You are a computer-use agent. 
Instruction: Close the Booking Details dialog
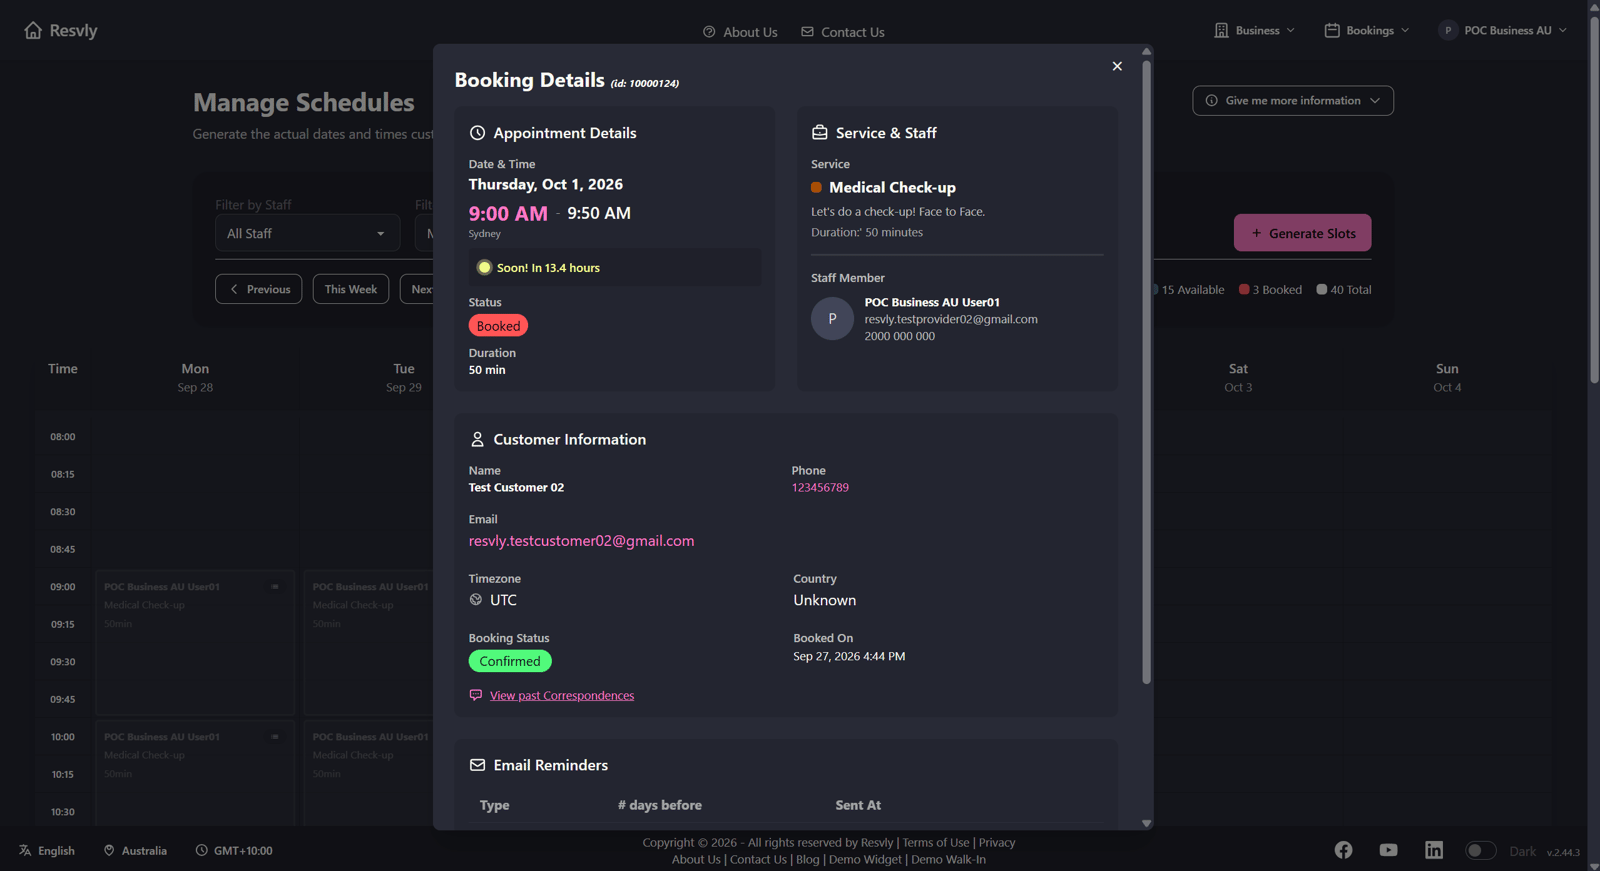1117,66
